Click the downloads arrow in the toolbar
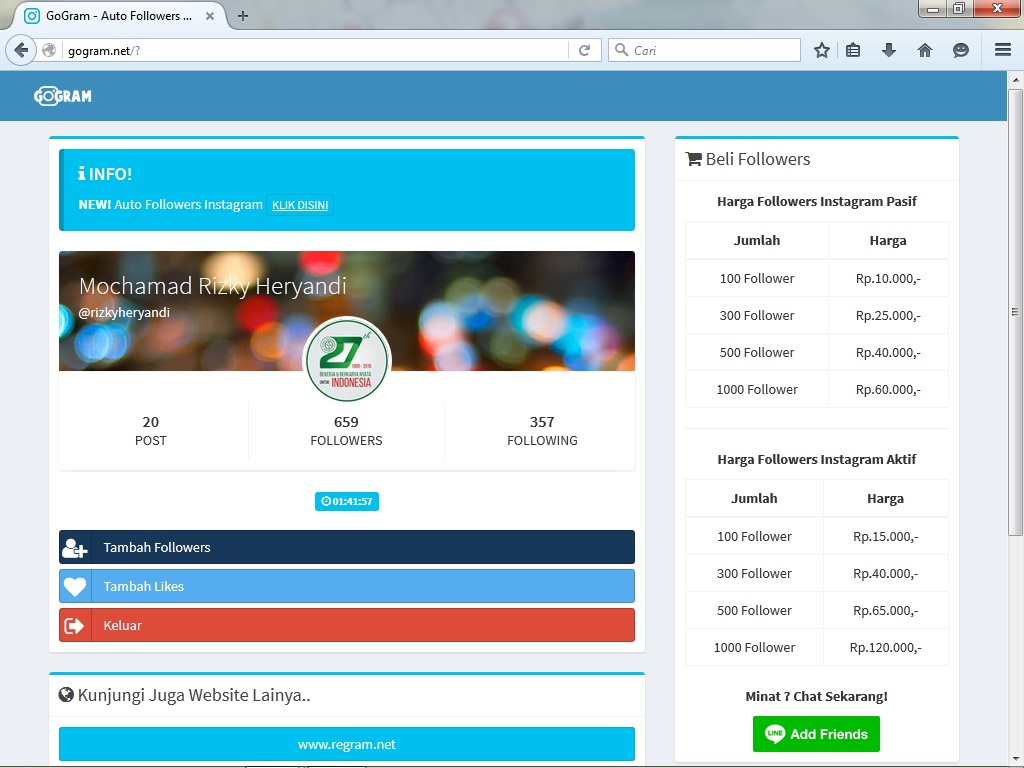Screen dimensions: 1024x768 tap(889, 49)
